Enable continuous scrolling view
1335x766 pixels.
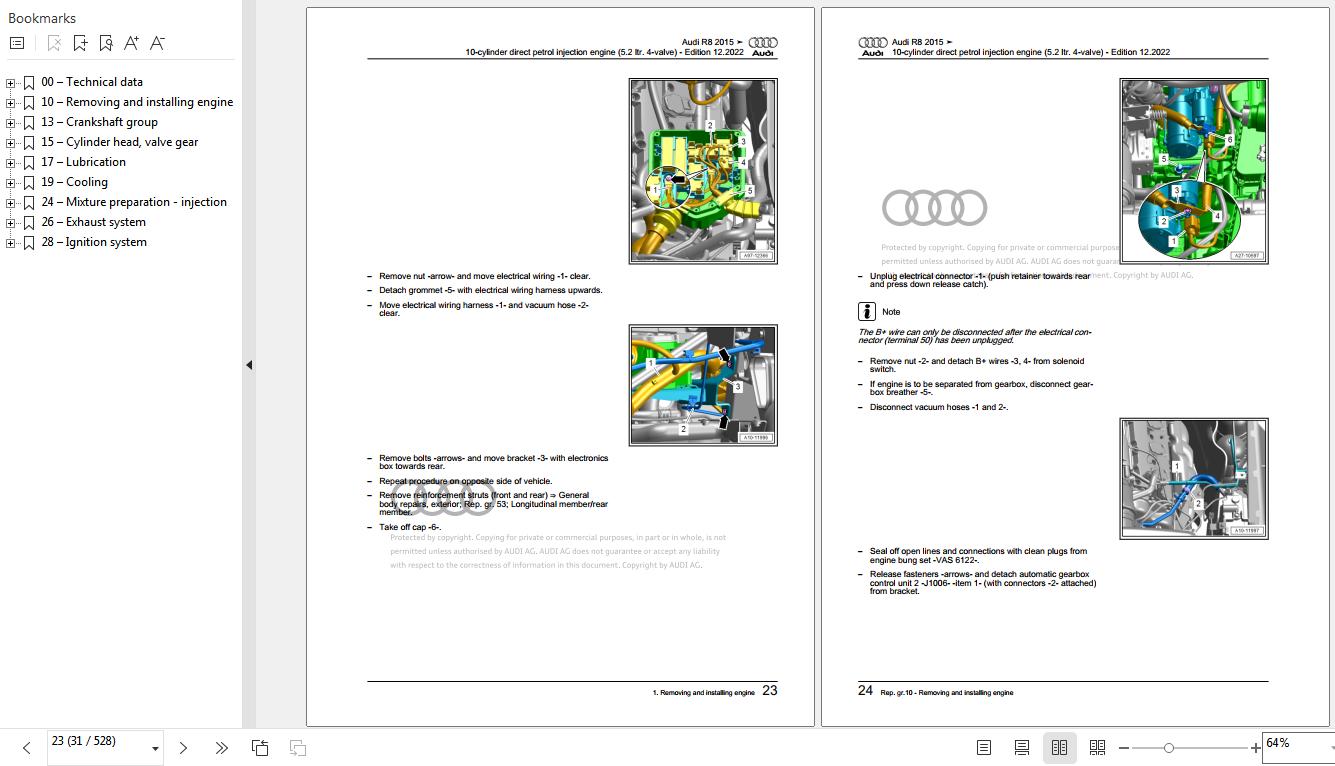tap(1021, 748)
